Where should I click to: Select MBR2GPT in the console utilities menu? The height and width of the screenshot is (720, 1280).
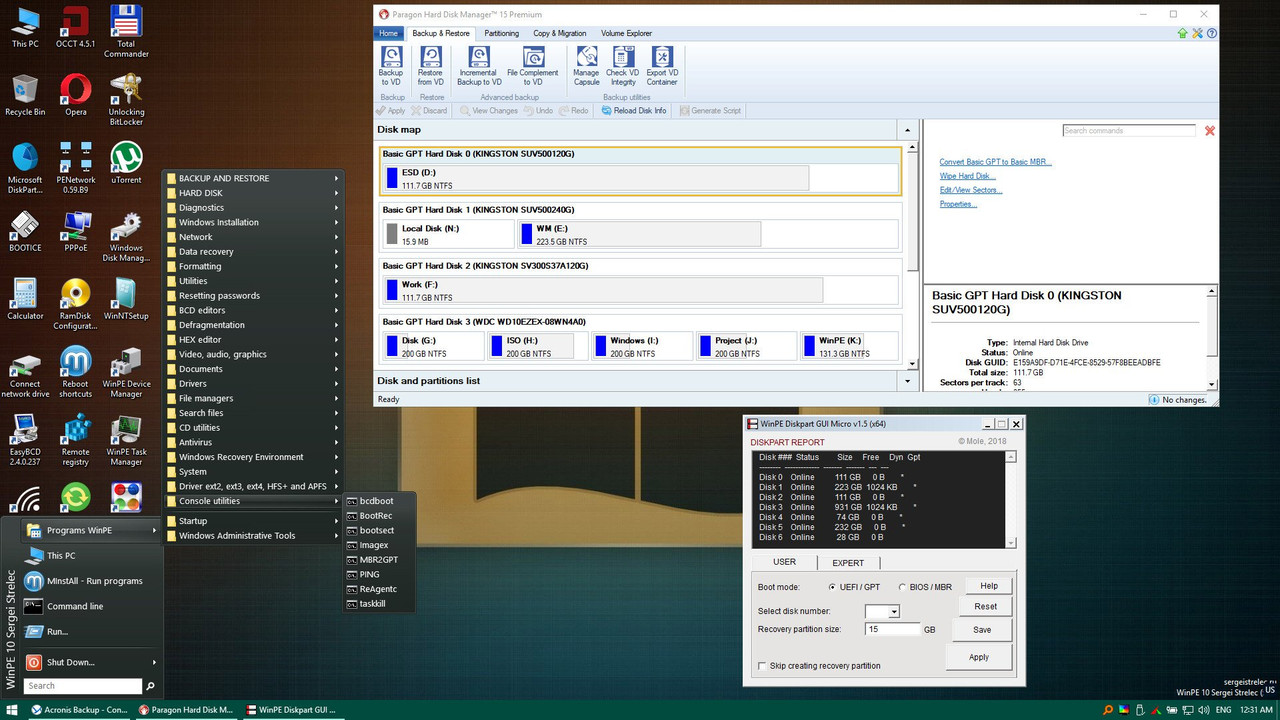378,560
